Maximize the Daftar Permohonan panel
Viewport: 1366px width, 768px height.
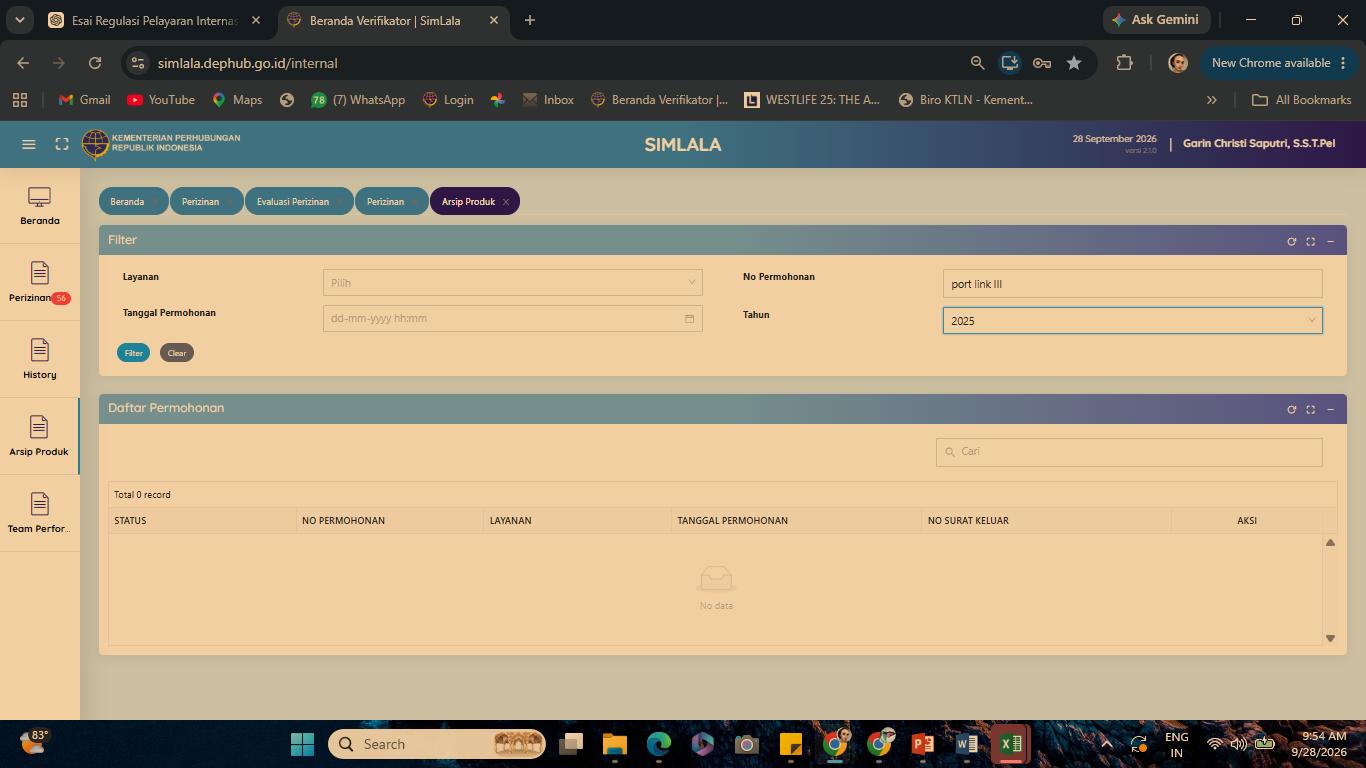[x=1311, y=409]
